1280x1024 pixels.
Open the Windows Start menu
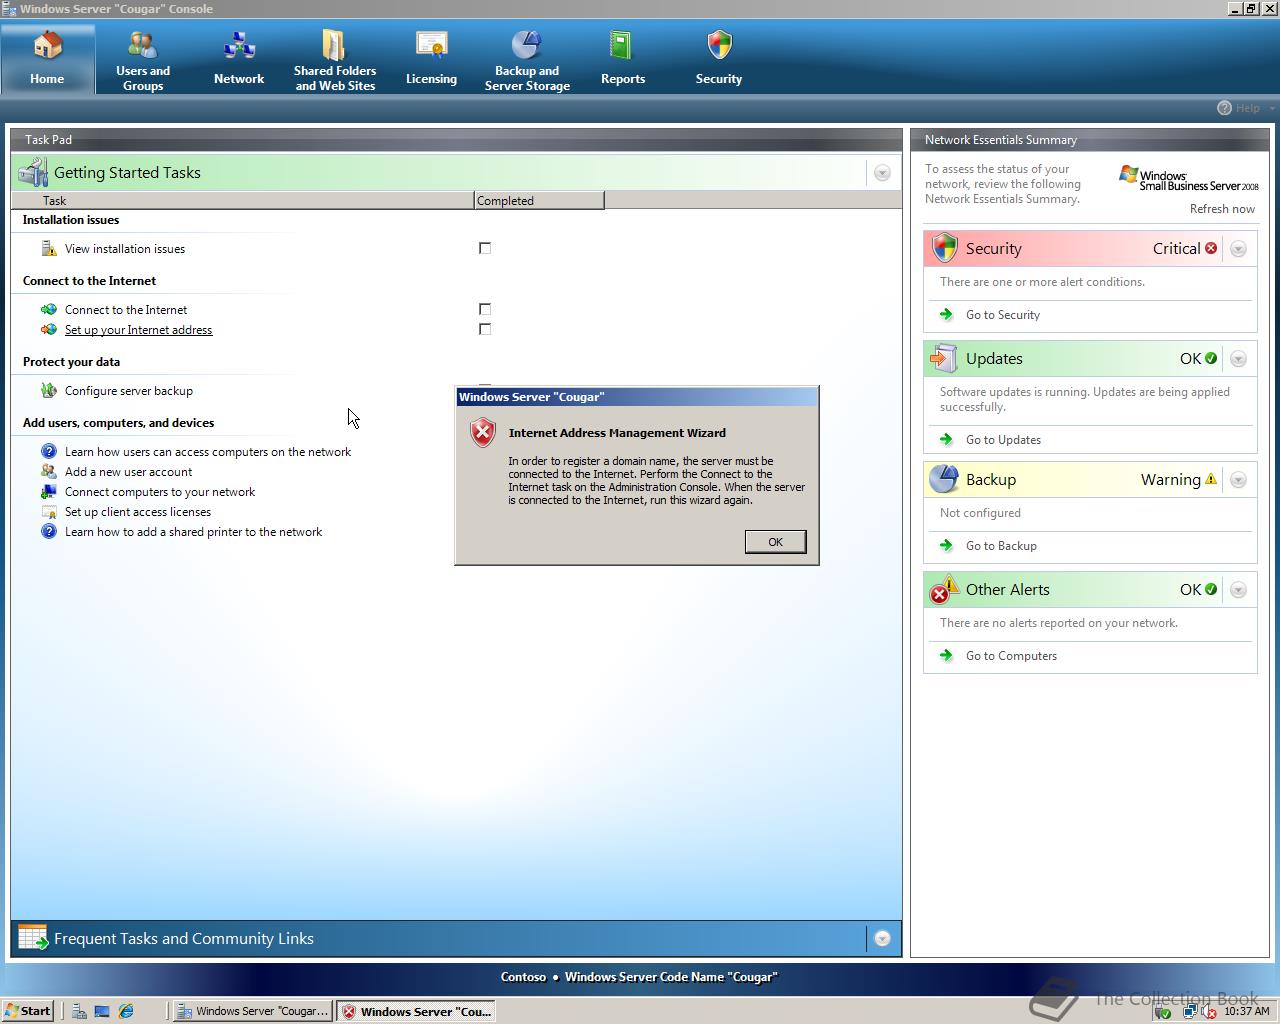[x=27, y=1011]
